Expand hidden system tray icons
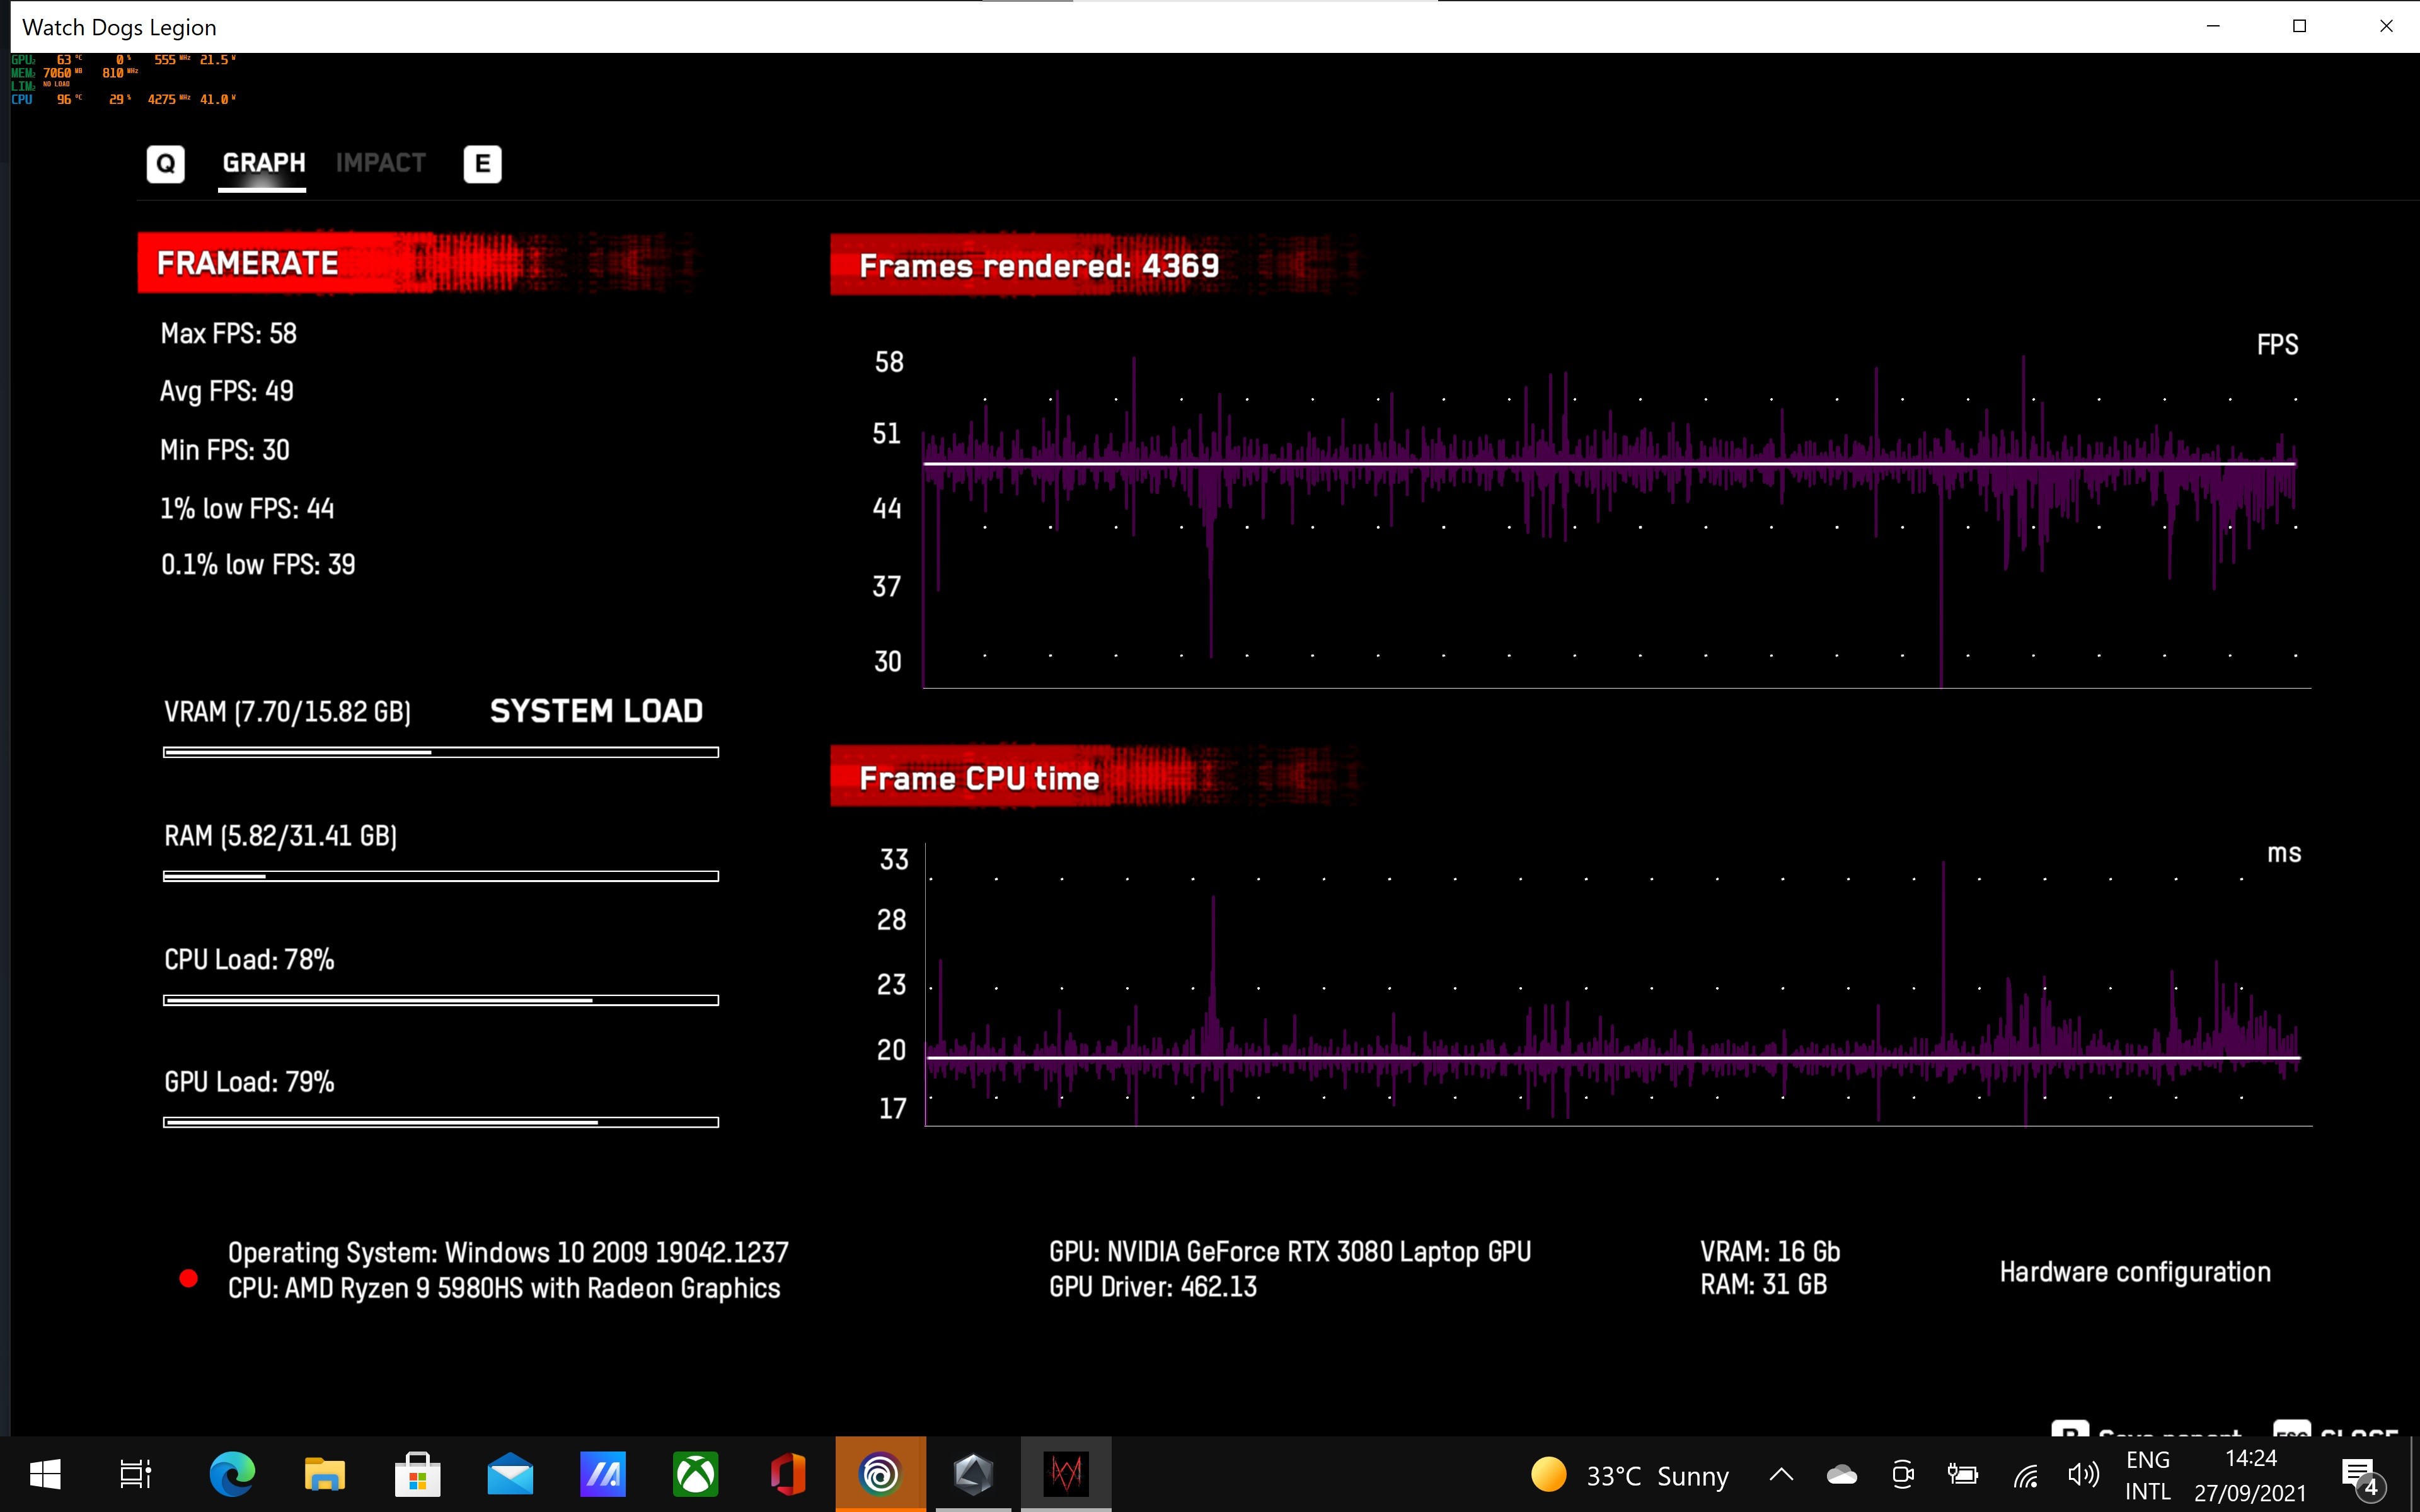Image resolution: width=2420 pixels, height=1512 pixels. pyautogui.click(x=1781, y=1475)
